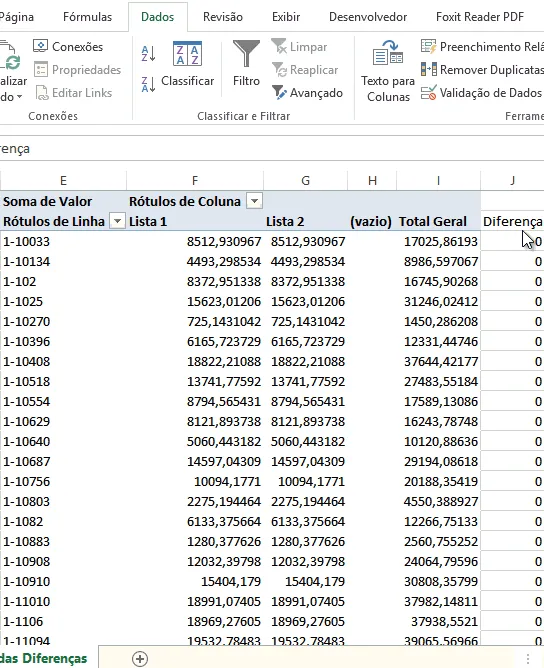Sort descending with the Z to A icon
This screenshot has width=544, height=668.
click(x=148, y=84)
